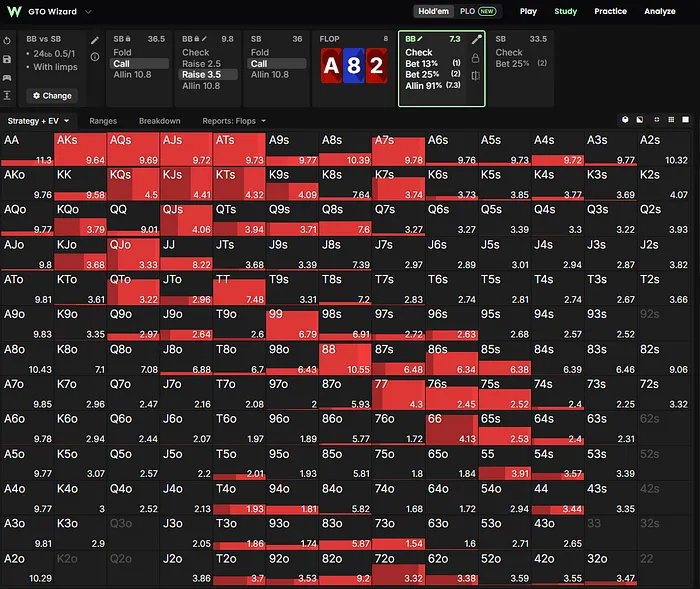Click the JJ hand cell

pyautogui.click(x=186, y=254)
